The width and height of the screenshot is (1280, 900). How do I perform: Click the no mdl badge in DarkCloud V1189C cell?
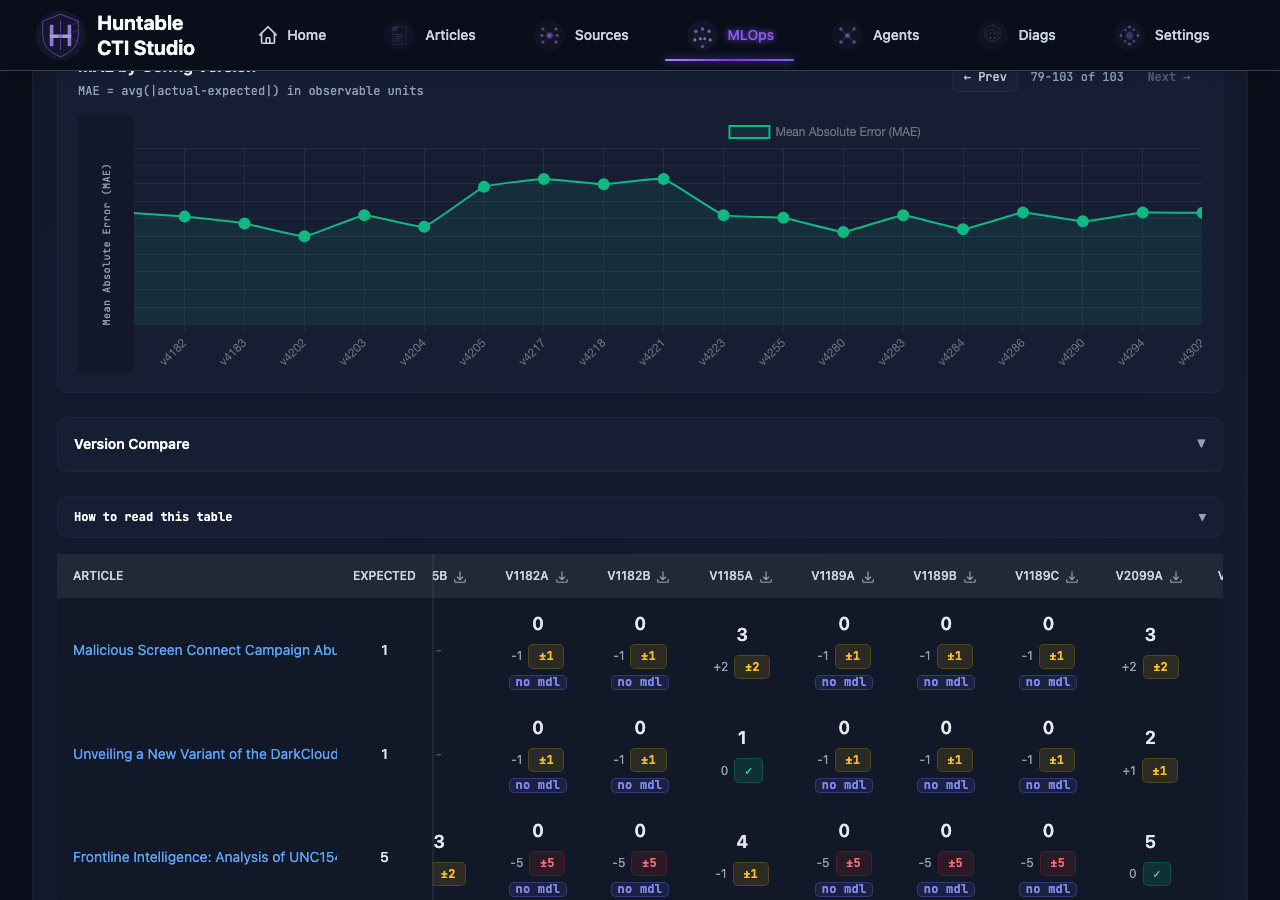(x=1048, y=785)
